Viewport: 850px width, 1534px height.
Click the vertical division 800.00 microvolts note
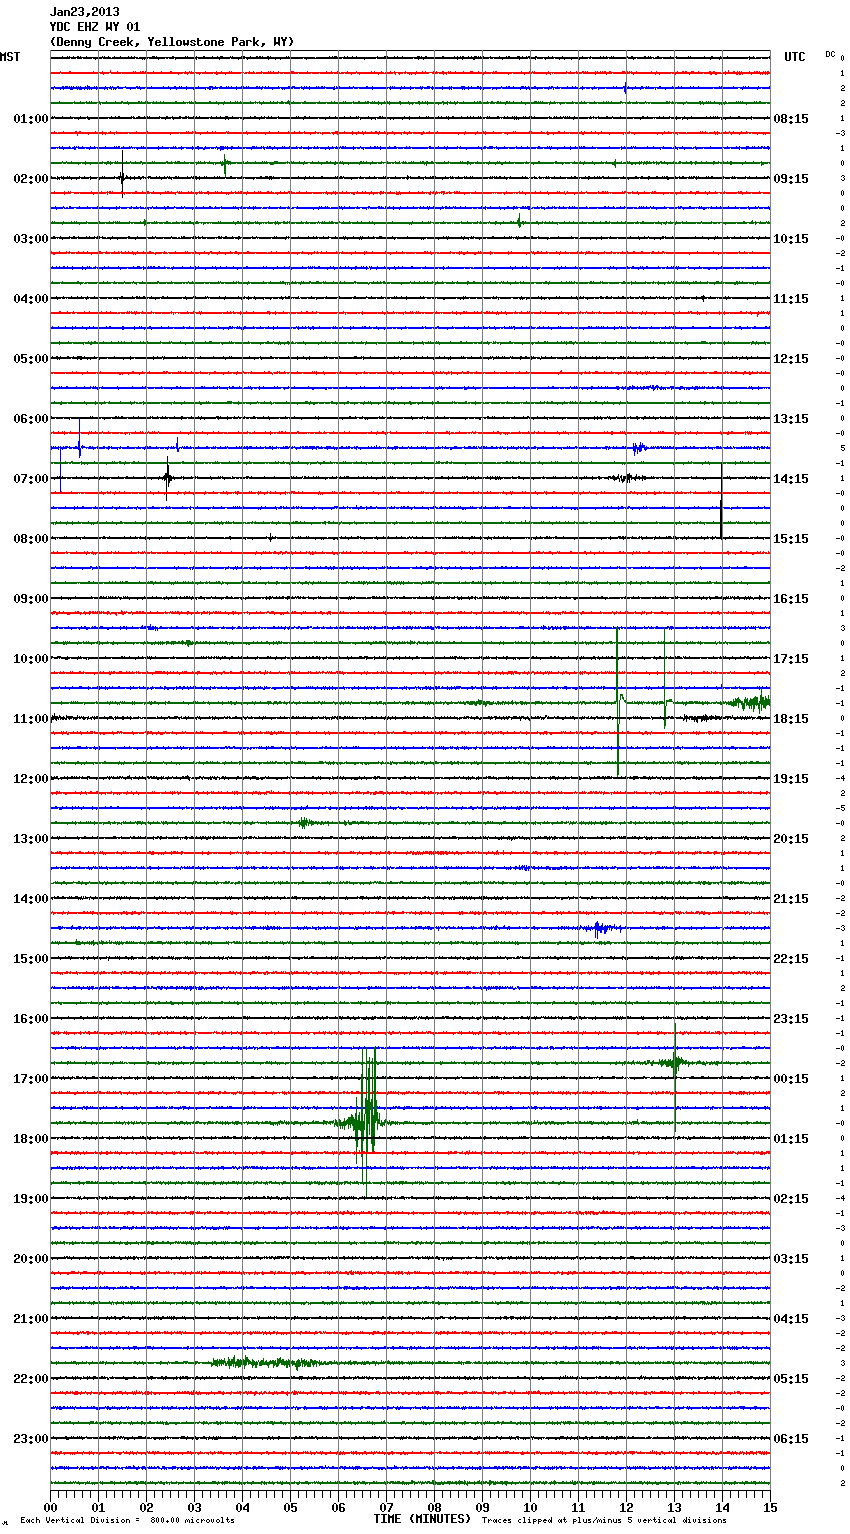tap(127, 1521)
